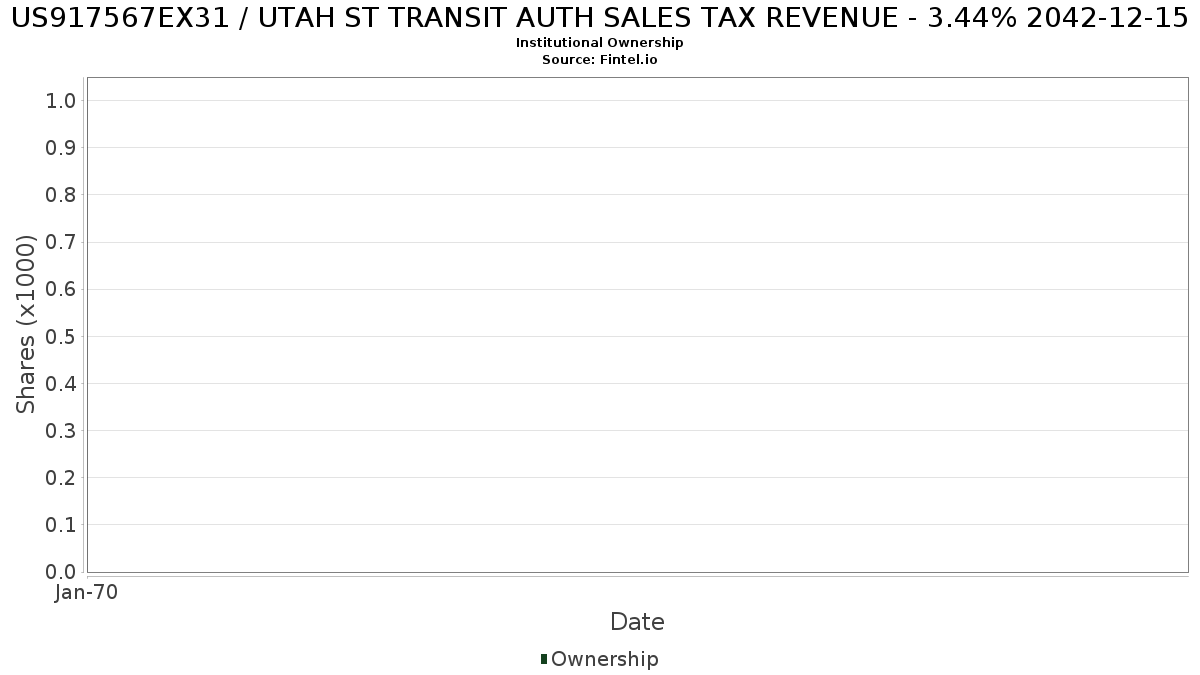1200x675 pixels.
Task: Click the center of the empty plot area
Action: click(638, 325)
